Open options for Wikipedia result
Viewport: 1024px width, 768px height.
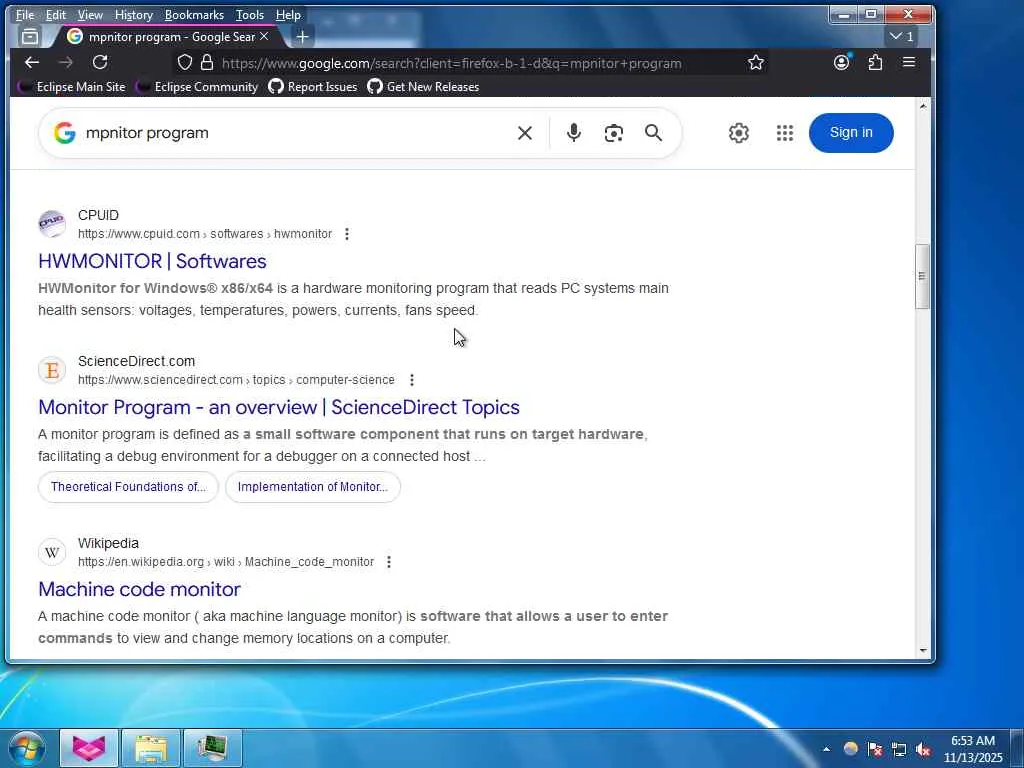click(389, 562)
